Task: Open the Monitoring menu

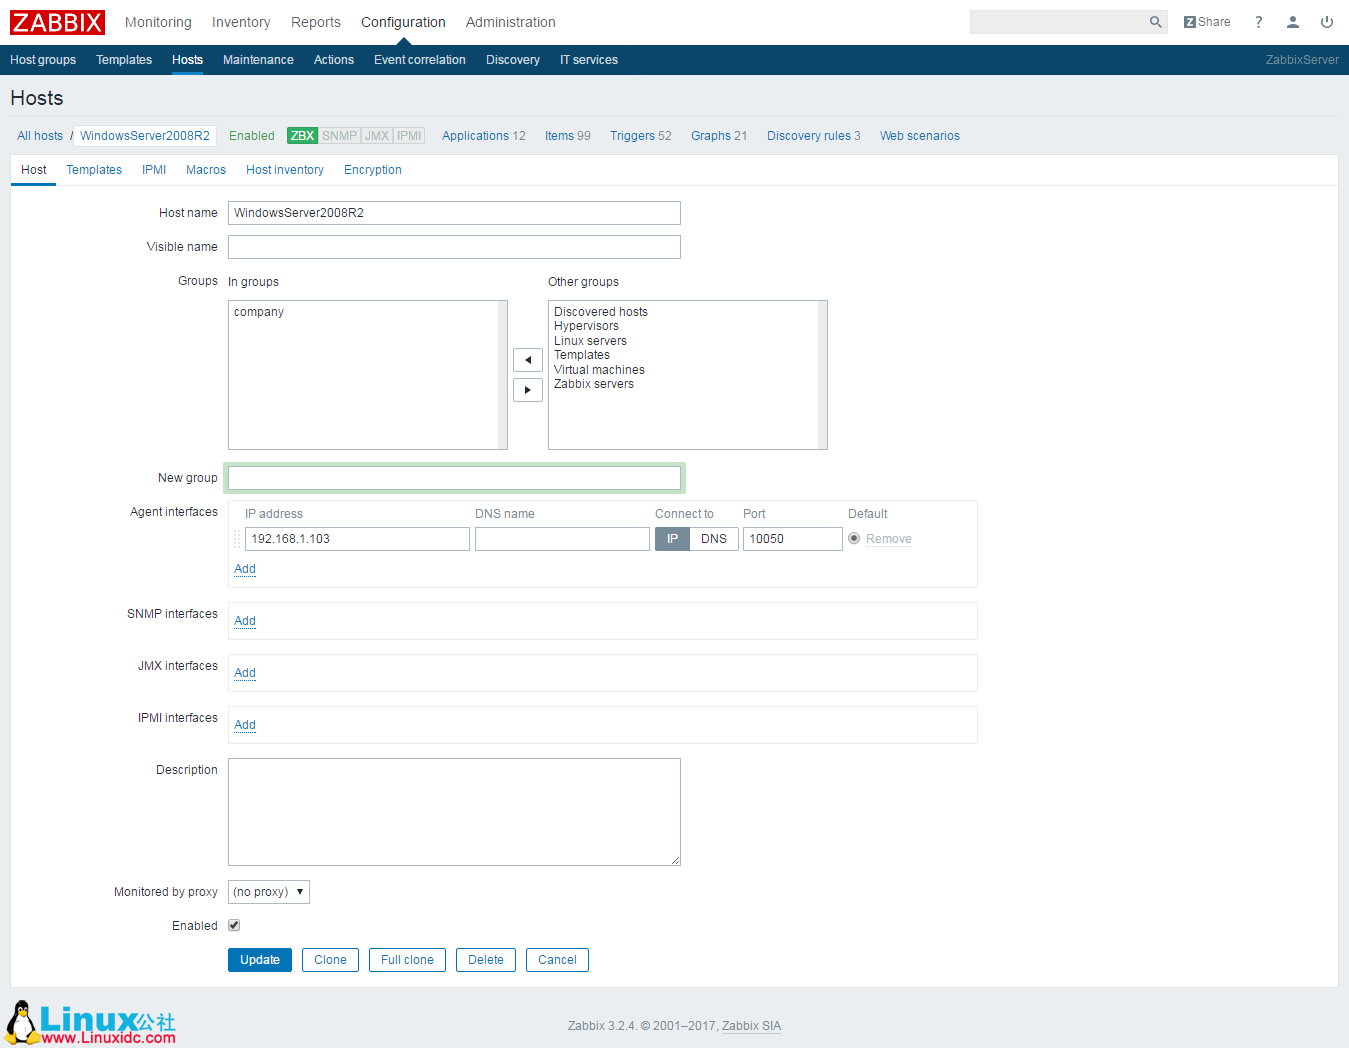Action: 158,21
